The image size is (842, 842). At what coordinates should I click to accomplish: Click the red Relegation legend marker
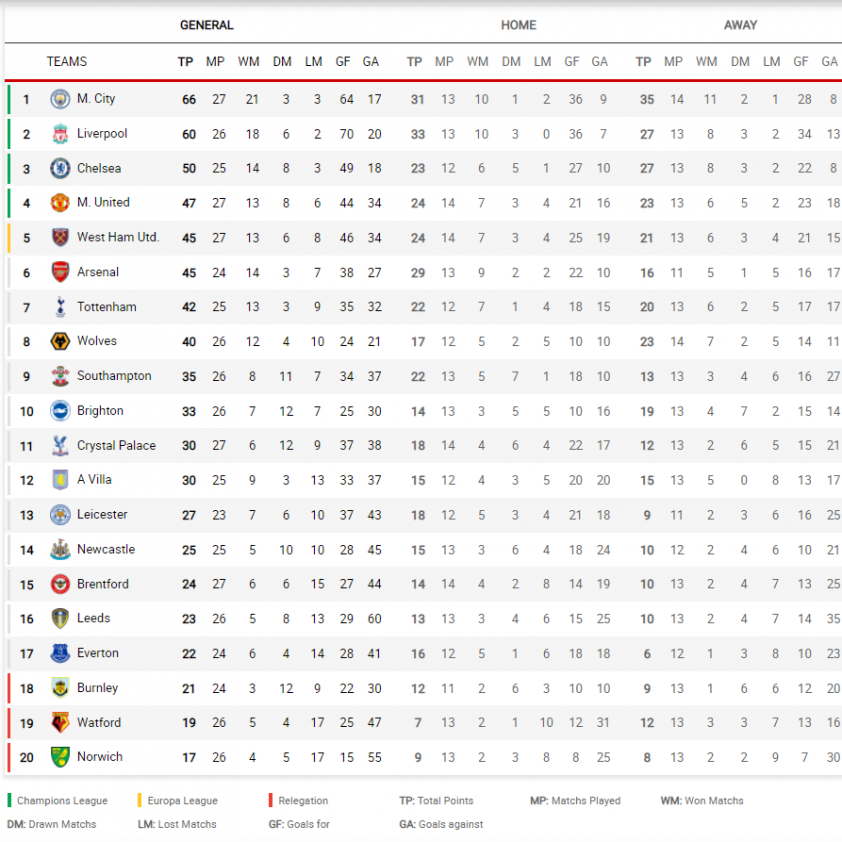tap(271, 800)
